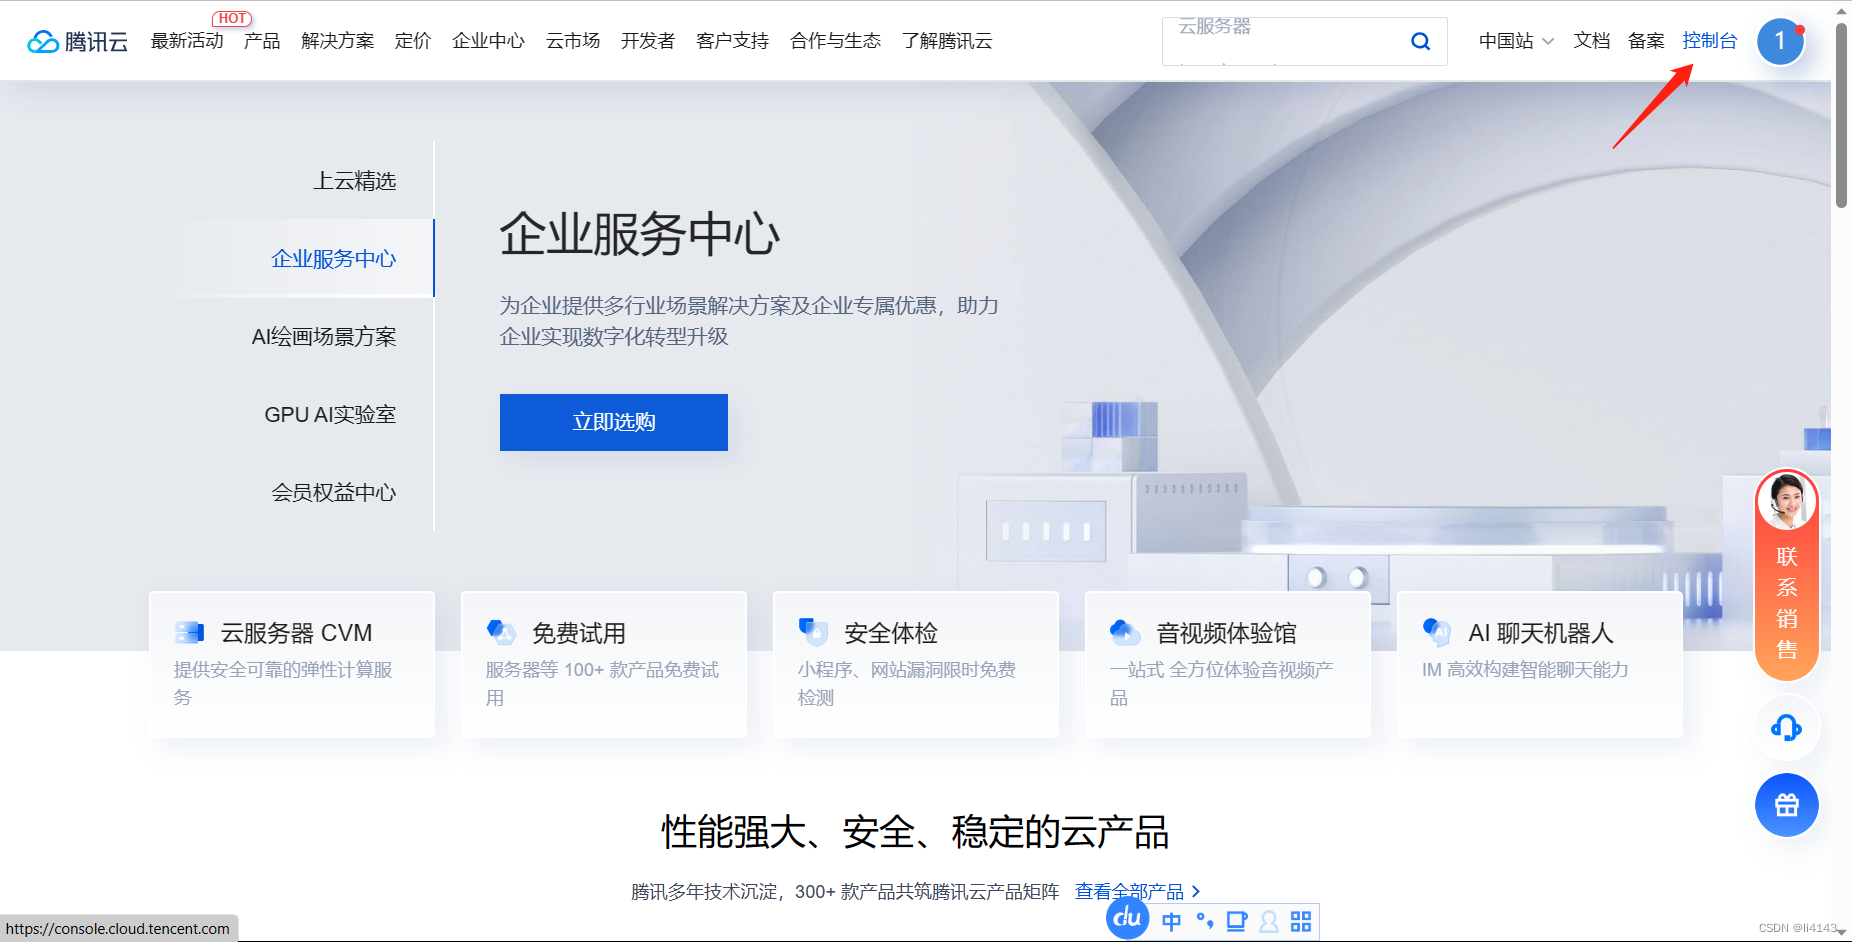Select the AI绘画场景方案 banner tab
The width and height of the screenshot is (1852, 942).
coord(324,336)
